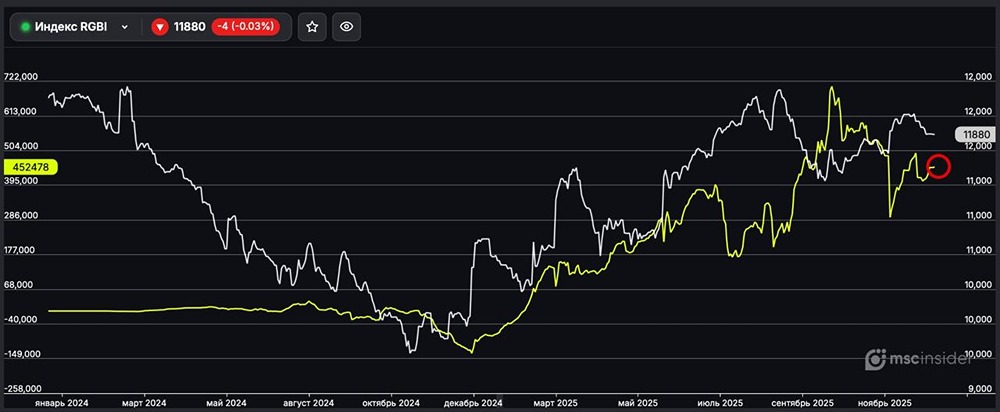Click the red down-arrow circle icon

coord(159,27)
